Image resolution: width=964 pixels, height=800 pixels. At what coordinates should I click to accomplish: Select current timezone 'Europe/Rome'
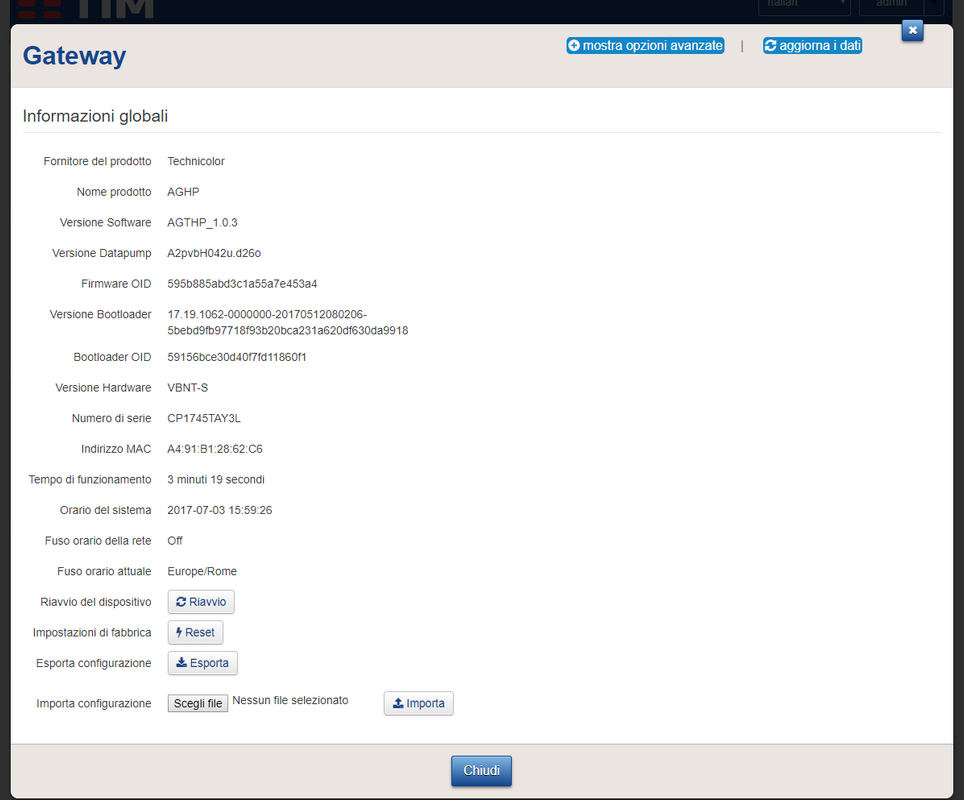click(x=202, y=572)
